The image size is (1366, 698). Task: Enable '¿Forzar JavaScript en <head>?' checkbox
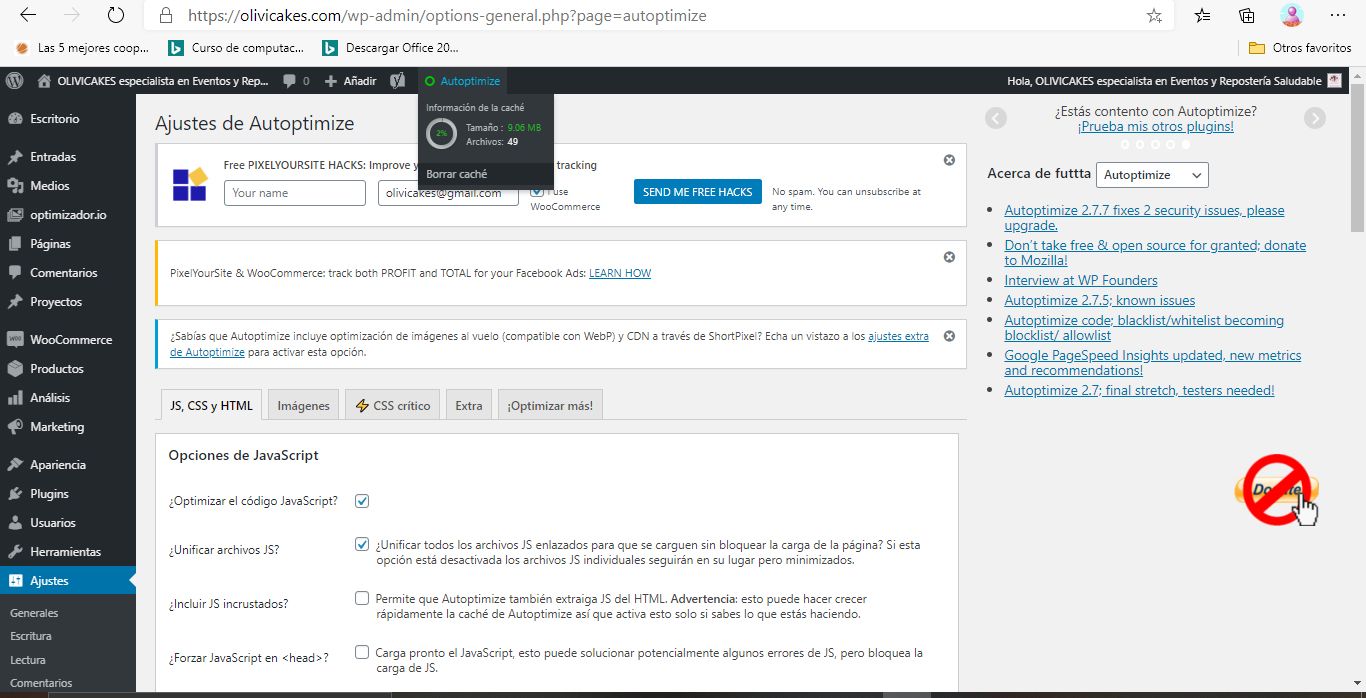point(362,652)
